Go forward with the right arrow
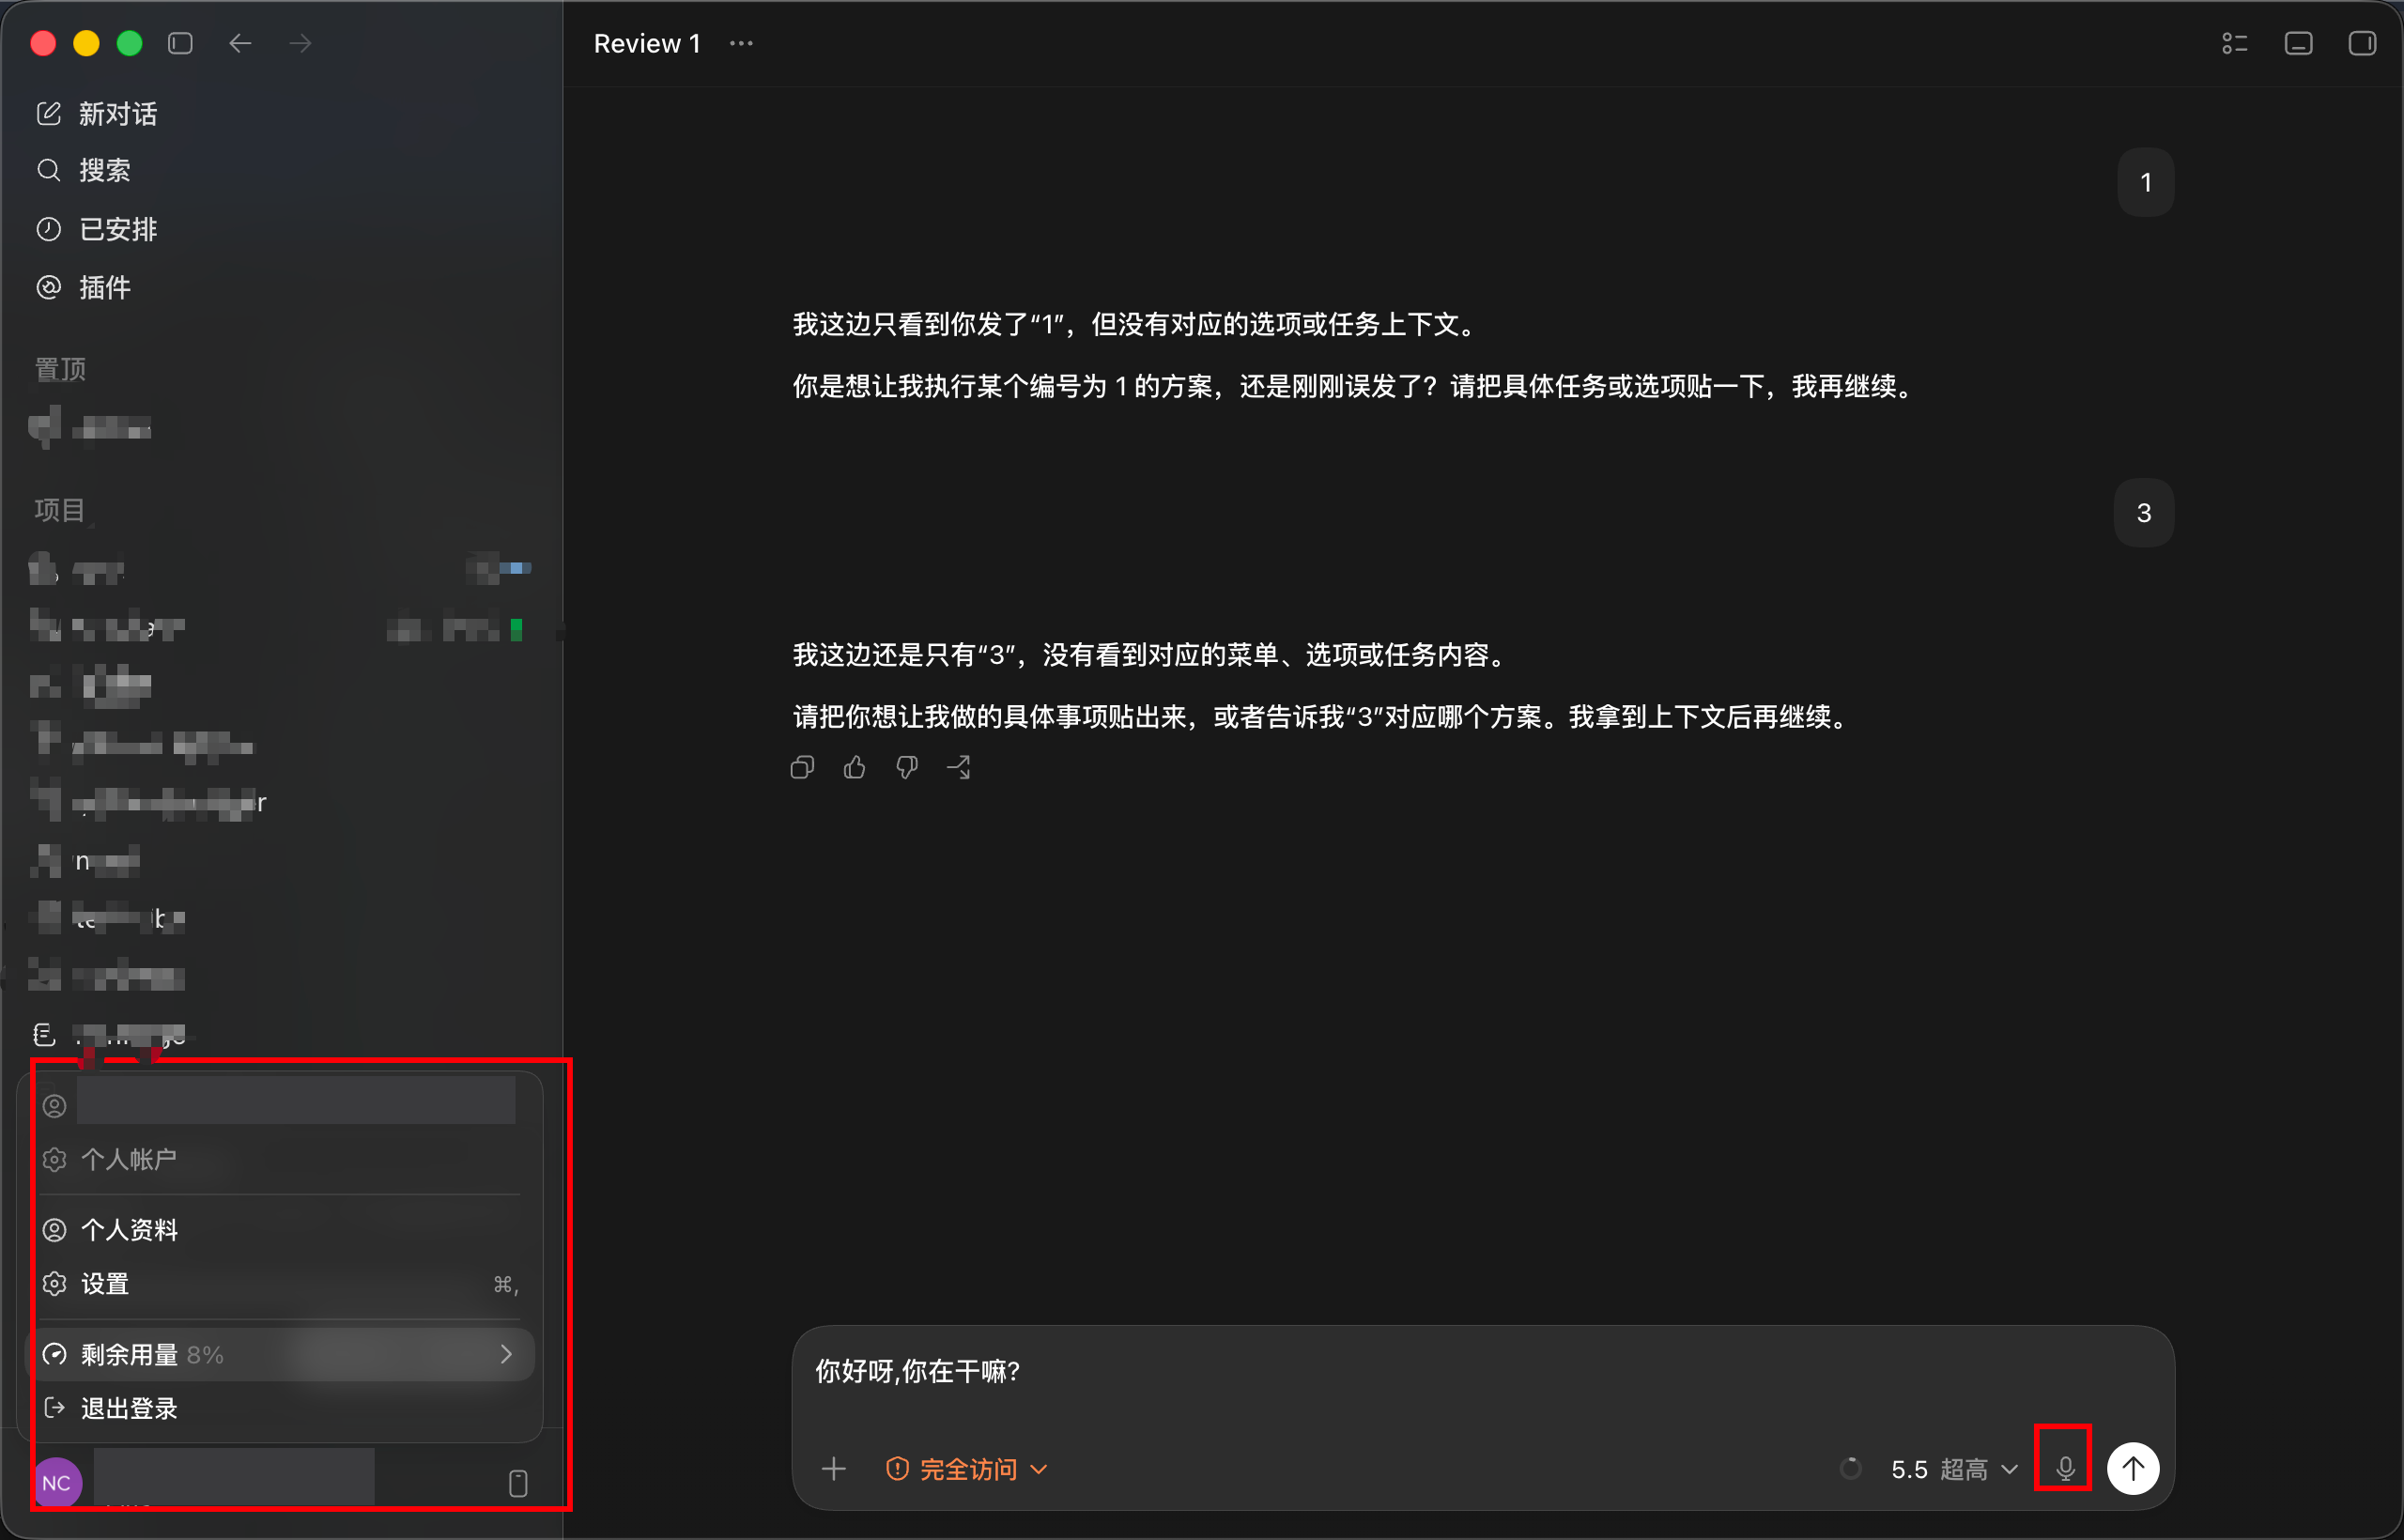The width and height of the screenshot is (2404, 1540). 300,43
